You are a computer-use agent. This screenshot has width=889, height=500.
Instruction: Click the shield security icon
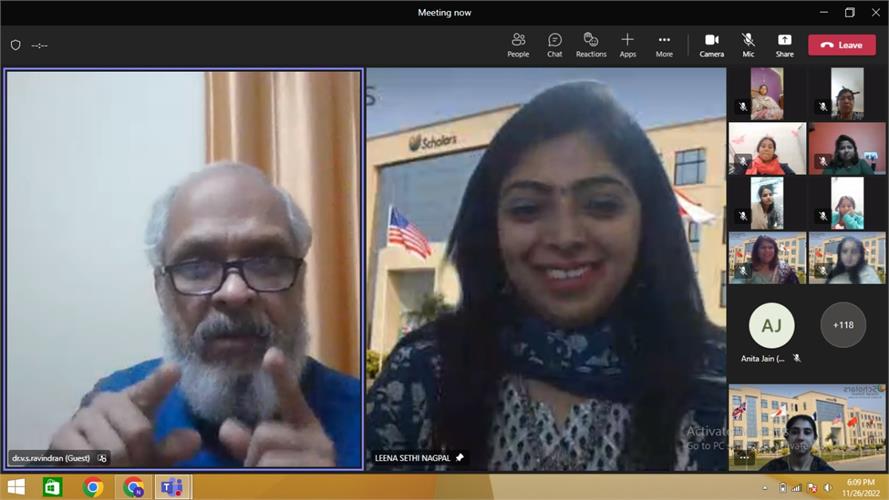tap(15, 45)
